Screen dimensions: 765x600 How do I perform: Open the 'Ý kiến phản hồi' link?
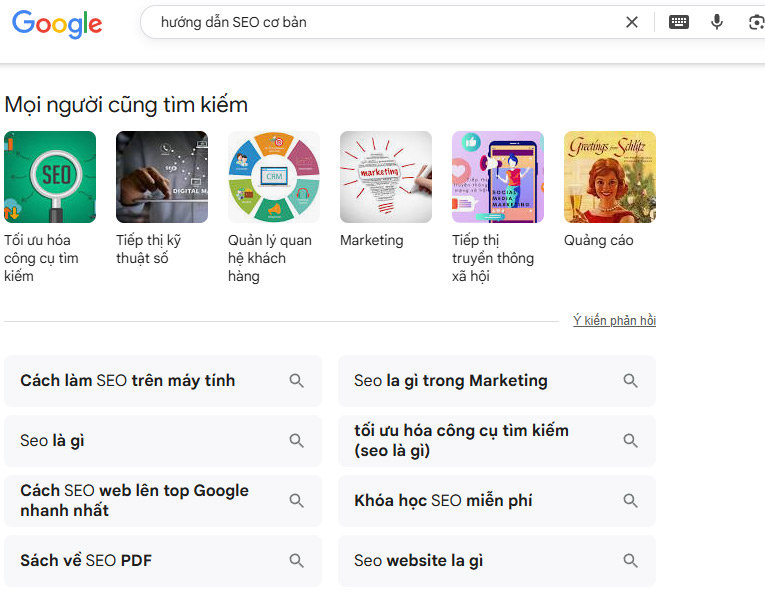(x=614, y=320)
